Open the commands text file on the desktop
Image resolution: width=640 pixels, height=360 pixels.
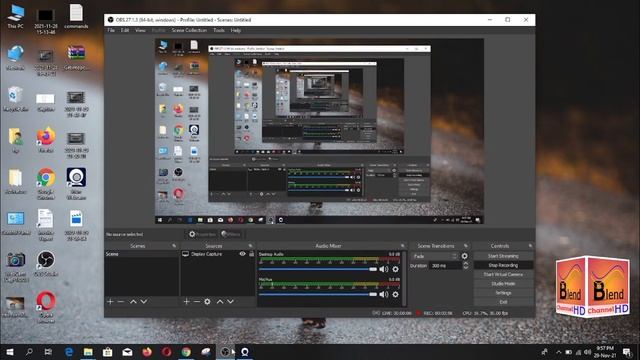coord(76,16)
